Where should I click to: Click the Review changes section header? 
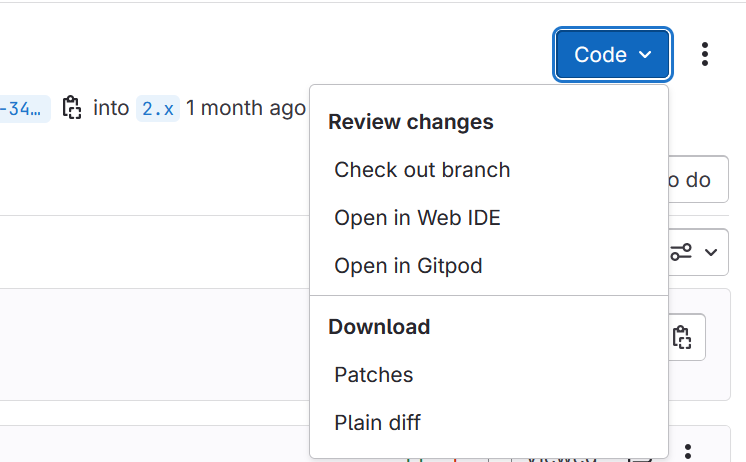click(x=411, y=122)
